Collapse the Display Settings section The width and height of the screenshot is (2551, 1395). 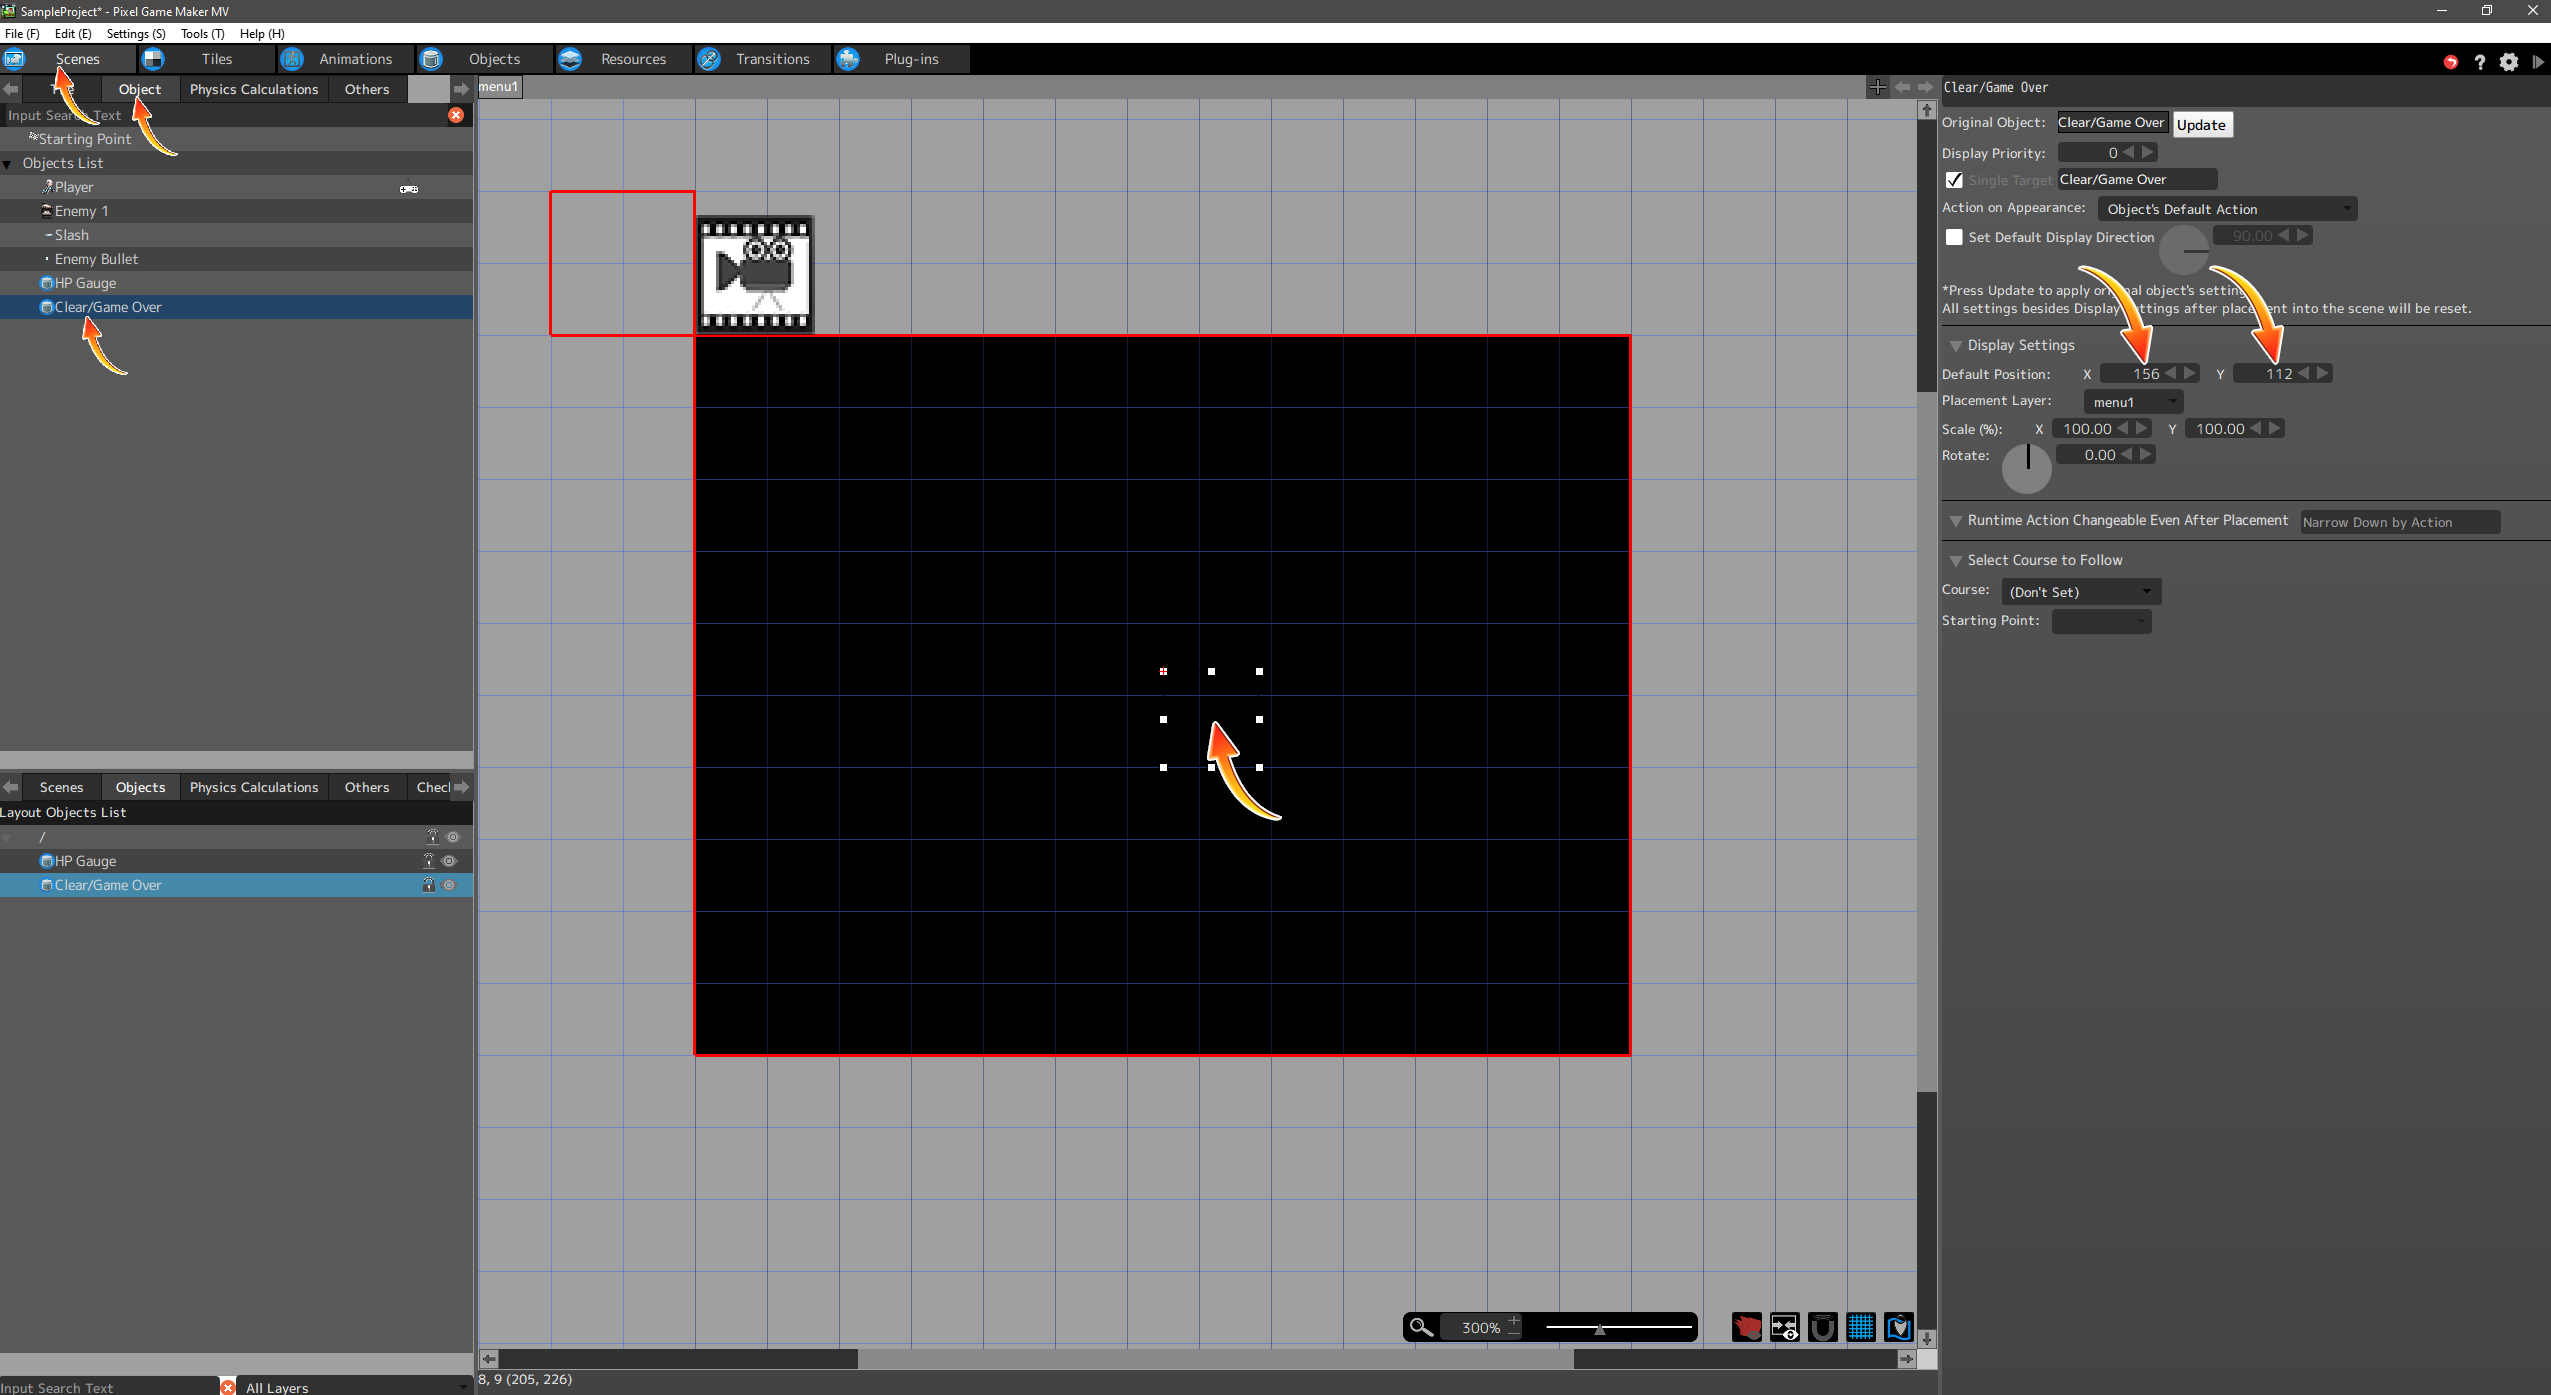pyautogui.click(x=1955, y=346)
